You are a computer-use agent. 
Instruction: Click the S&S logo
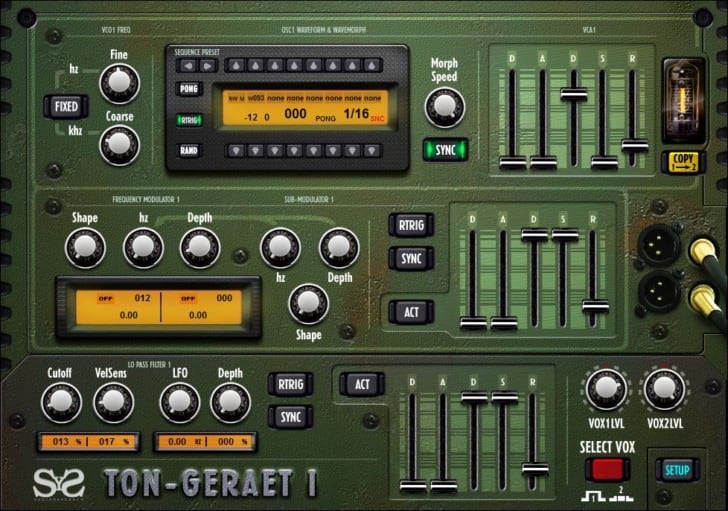click(x=58, y=484)
